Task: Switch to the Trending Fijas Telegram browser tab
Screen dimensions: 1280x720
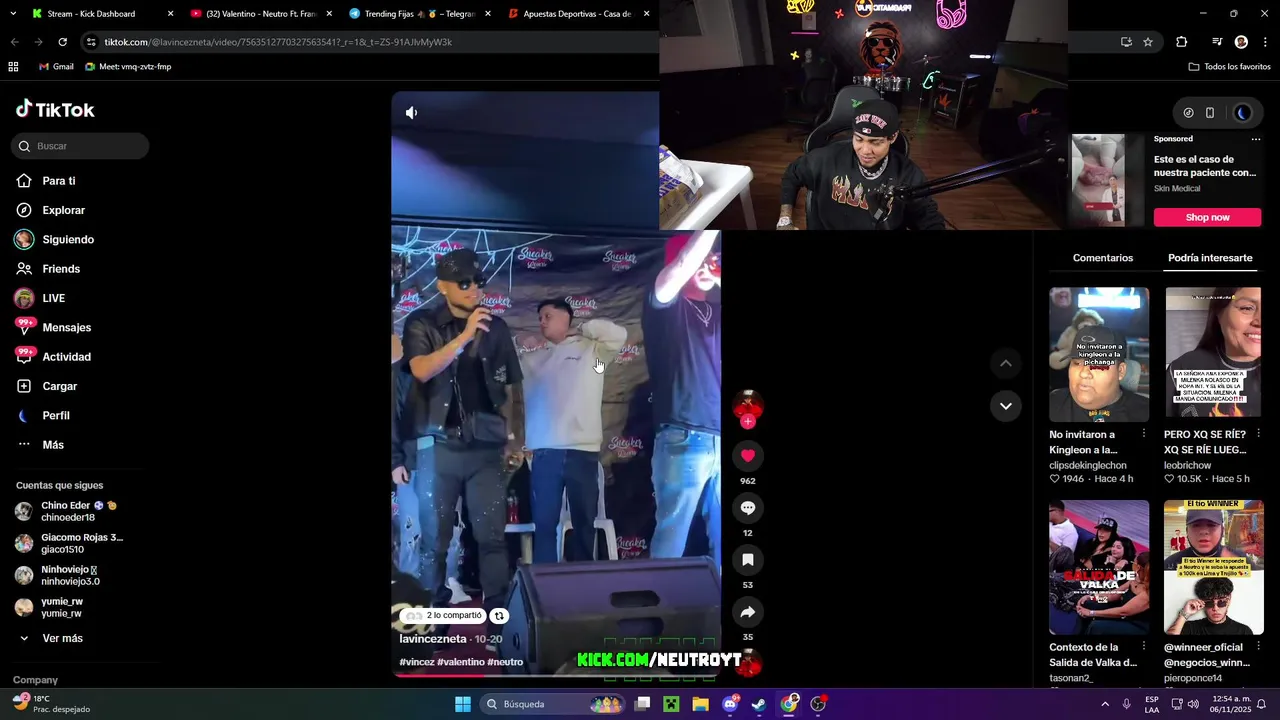Action: (418, 14)
